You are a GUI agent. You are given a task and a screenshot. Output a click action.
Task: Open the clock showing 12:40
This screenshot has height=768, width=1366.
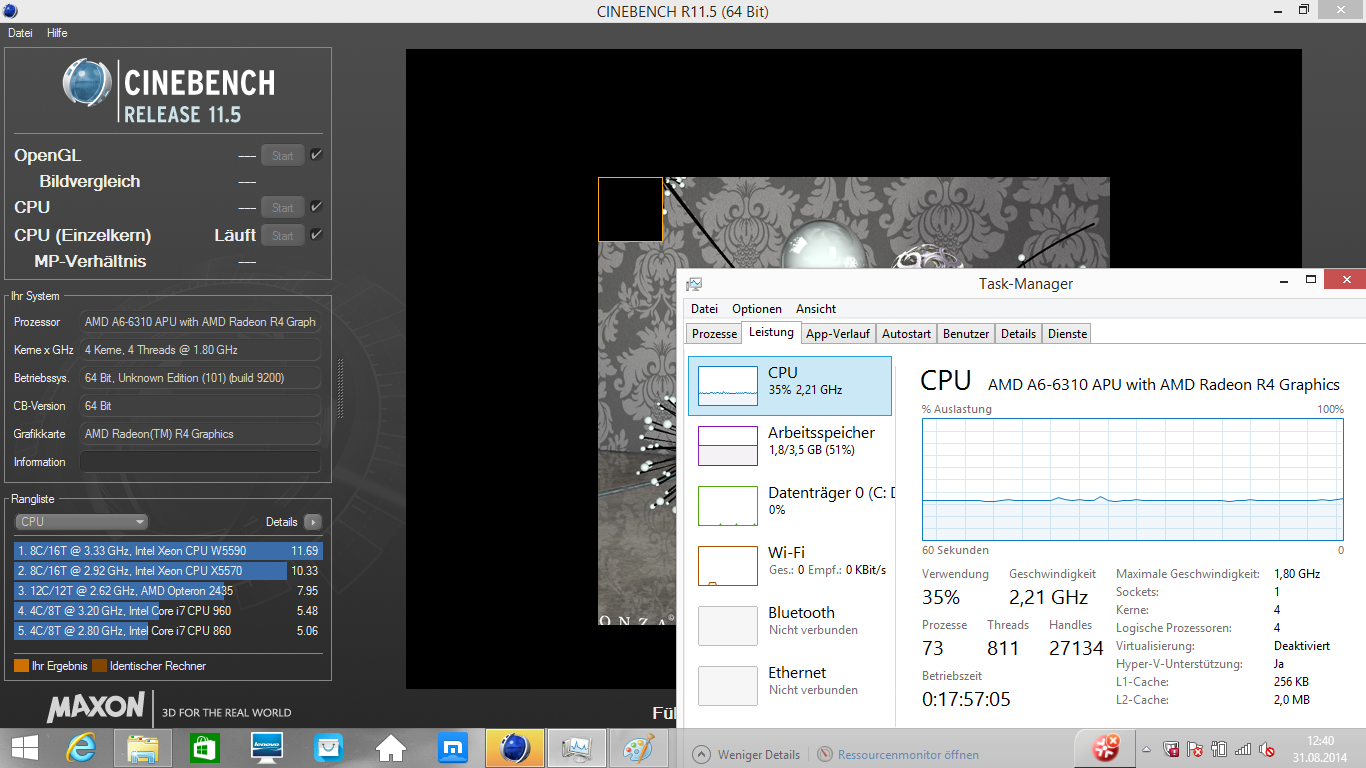pos(1321,748)
